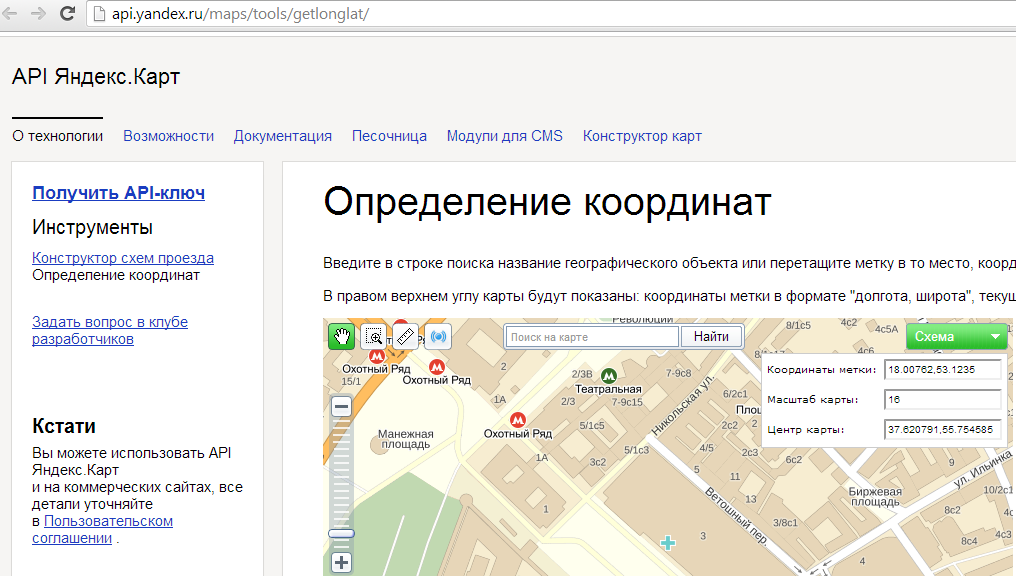
Task: Click the Ветошный пер. street label
Action: tap(736, 516)
